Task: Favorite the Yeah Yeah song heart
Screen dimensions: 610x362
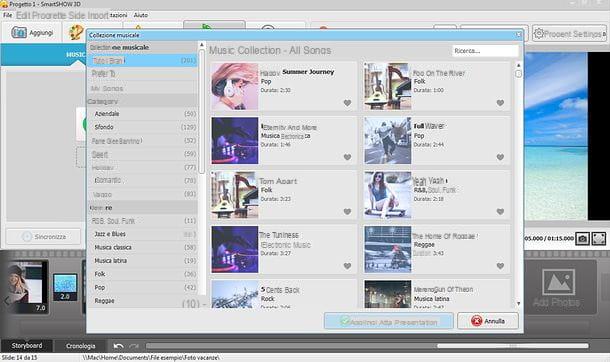Action: pyautogui.click(x=500, y=212)
